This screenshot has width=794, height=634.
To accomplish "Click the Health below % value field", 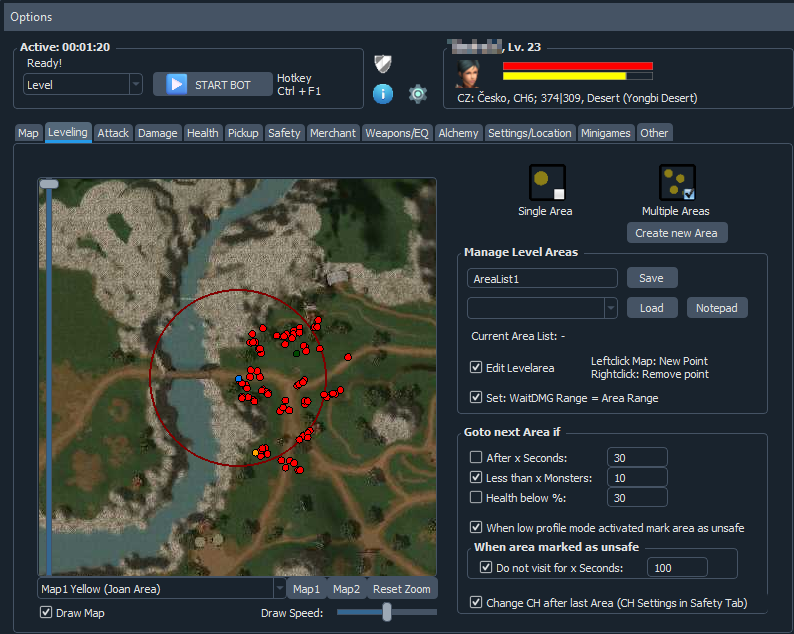I will (x=637, y=498).
